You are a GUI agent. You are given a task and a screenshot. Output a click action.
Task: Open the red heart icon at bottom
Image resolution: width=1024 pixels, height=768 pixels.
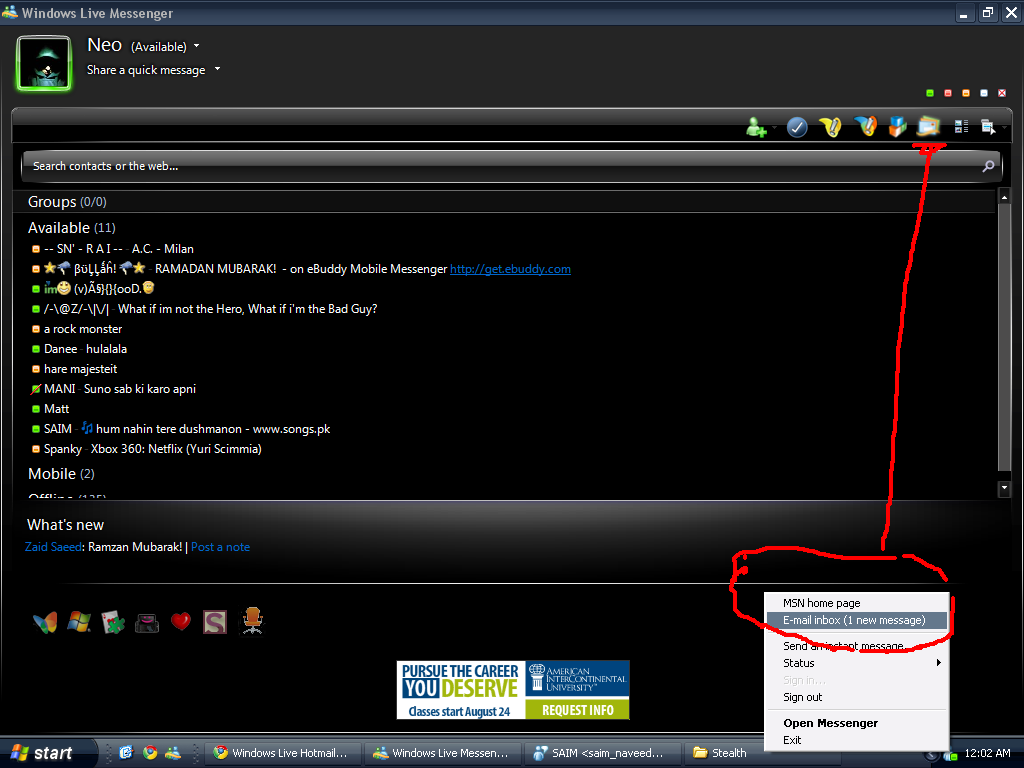coord(180,622)
